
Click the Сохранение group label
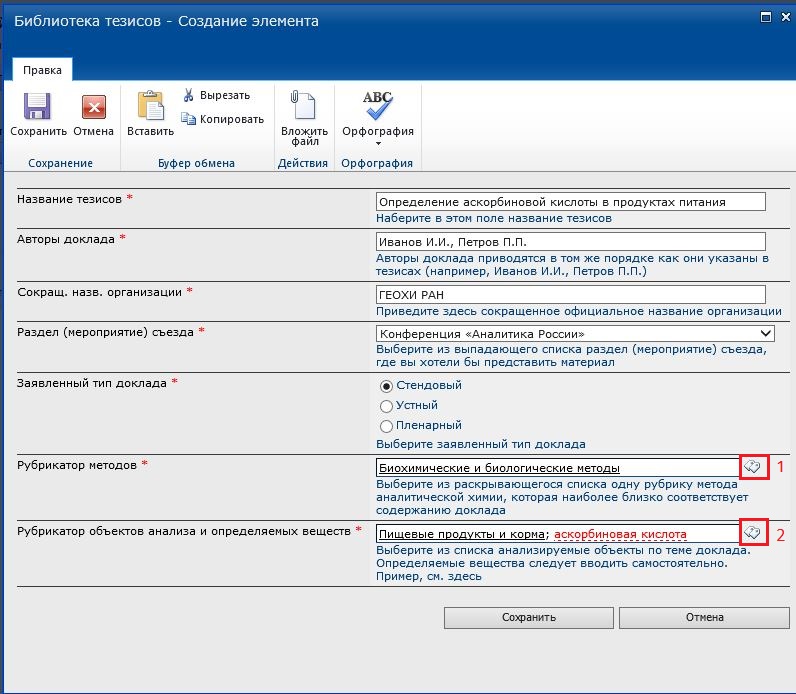click(x=60, y=163)
